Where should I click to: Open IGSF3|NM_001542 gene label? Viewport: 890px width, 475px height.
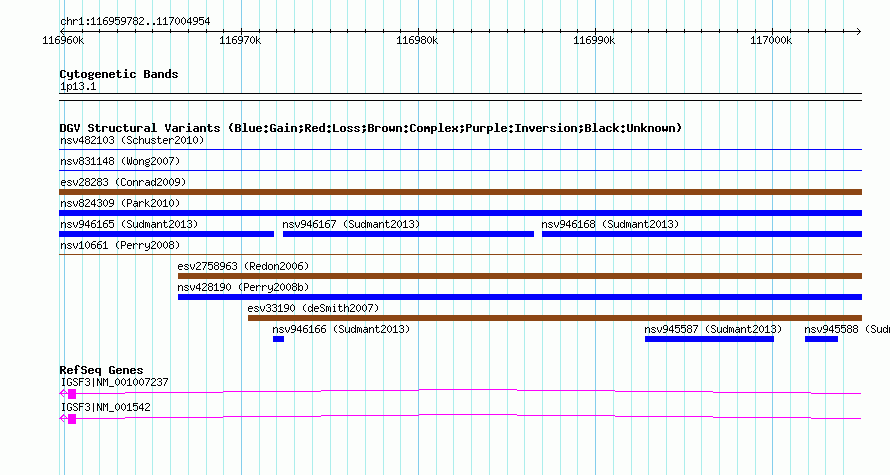coord(105,407)
